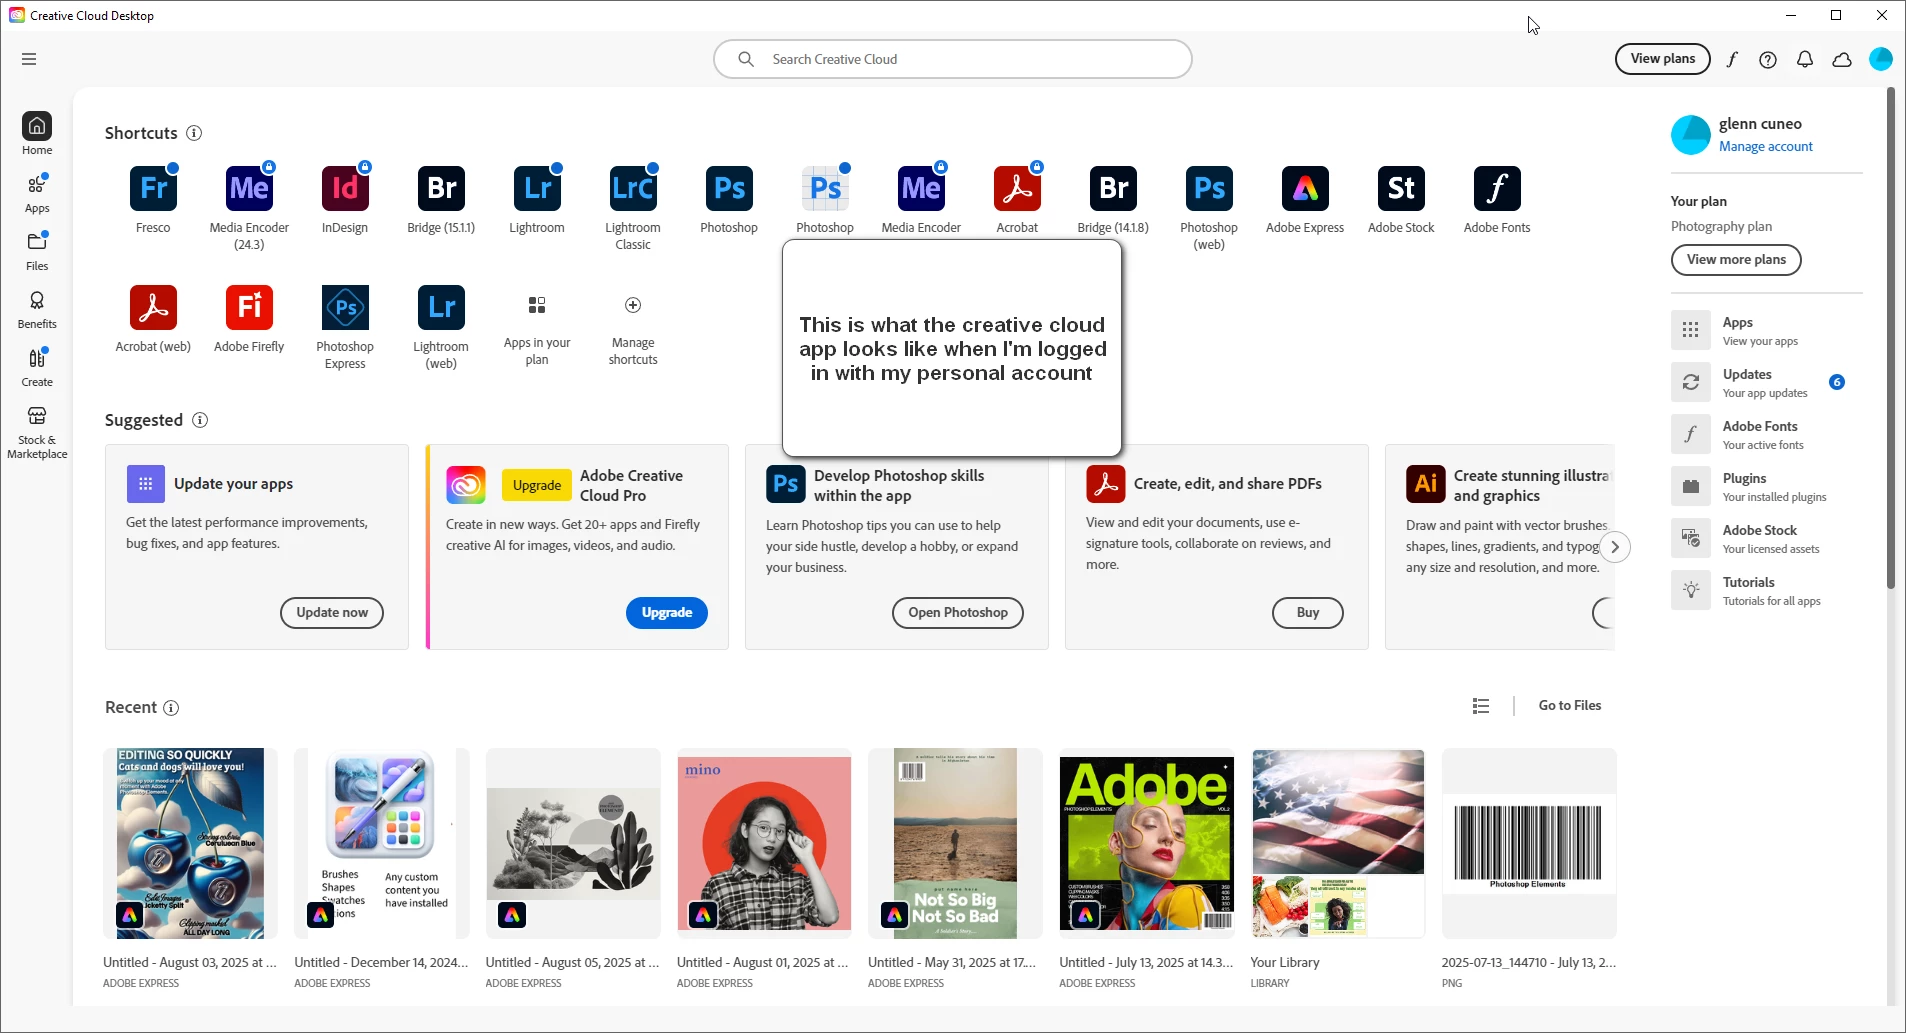This screenshot has height=1033, width=1906.
Task: Open the May 31, 2025 Untitled thumbnail
Action: [x=955, y=843]
